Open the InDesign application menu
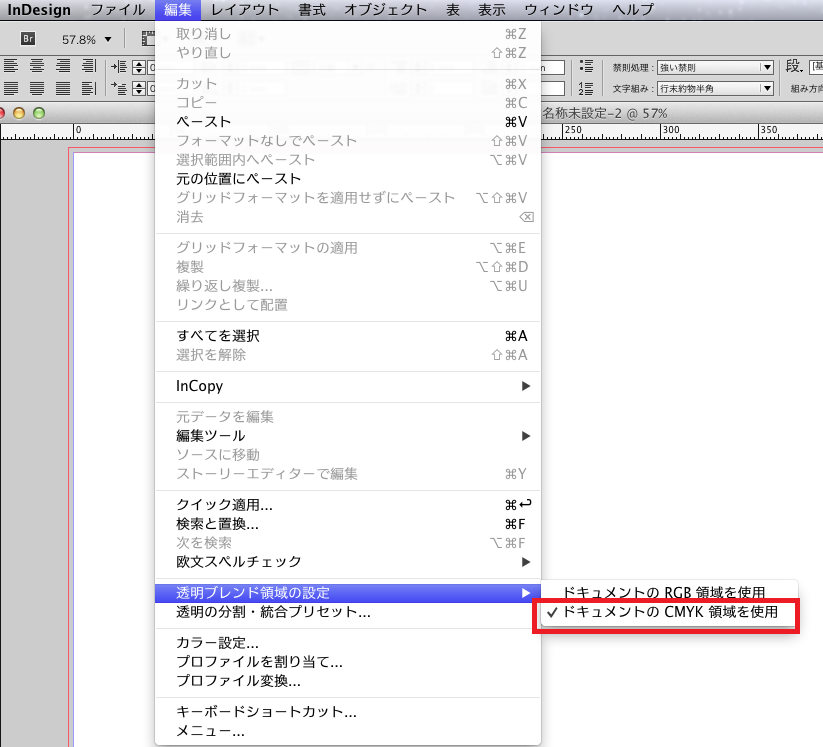 pos(39,10)
